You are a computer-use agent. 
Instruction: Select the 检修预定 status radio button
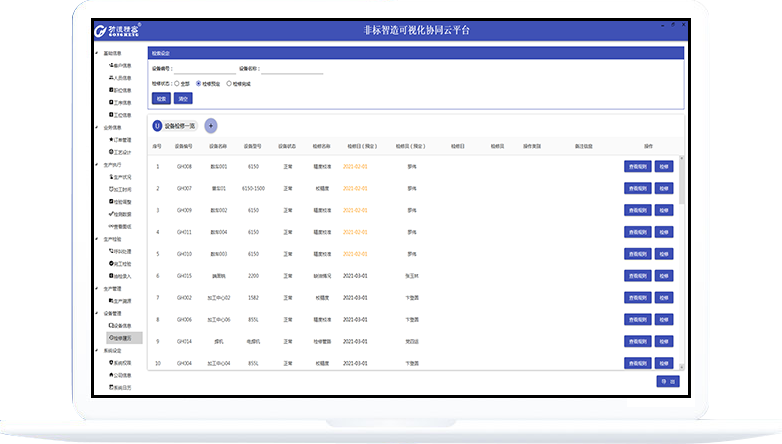click(199, 84)
